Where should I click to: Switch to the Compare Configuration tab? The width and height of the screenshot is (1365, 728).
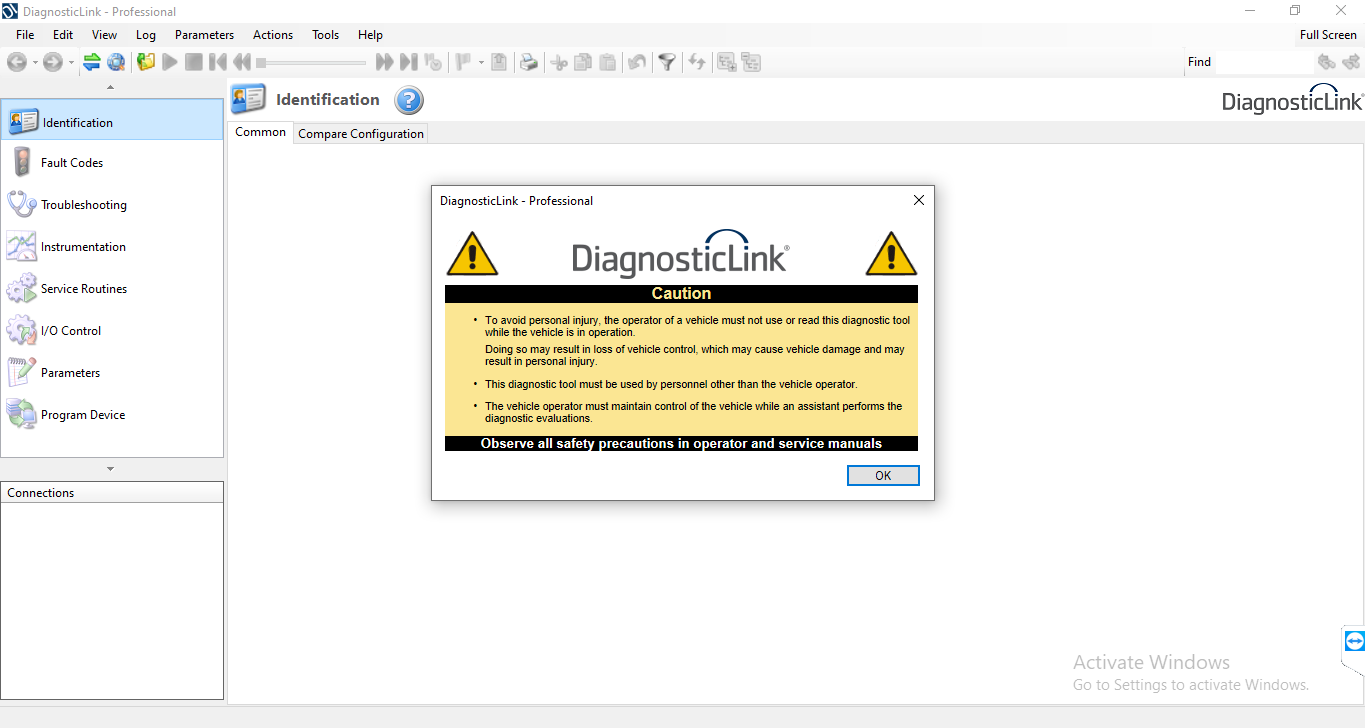coord(361,133)
